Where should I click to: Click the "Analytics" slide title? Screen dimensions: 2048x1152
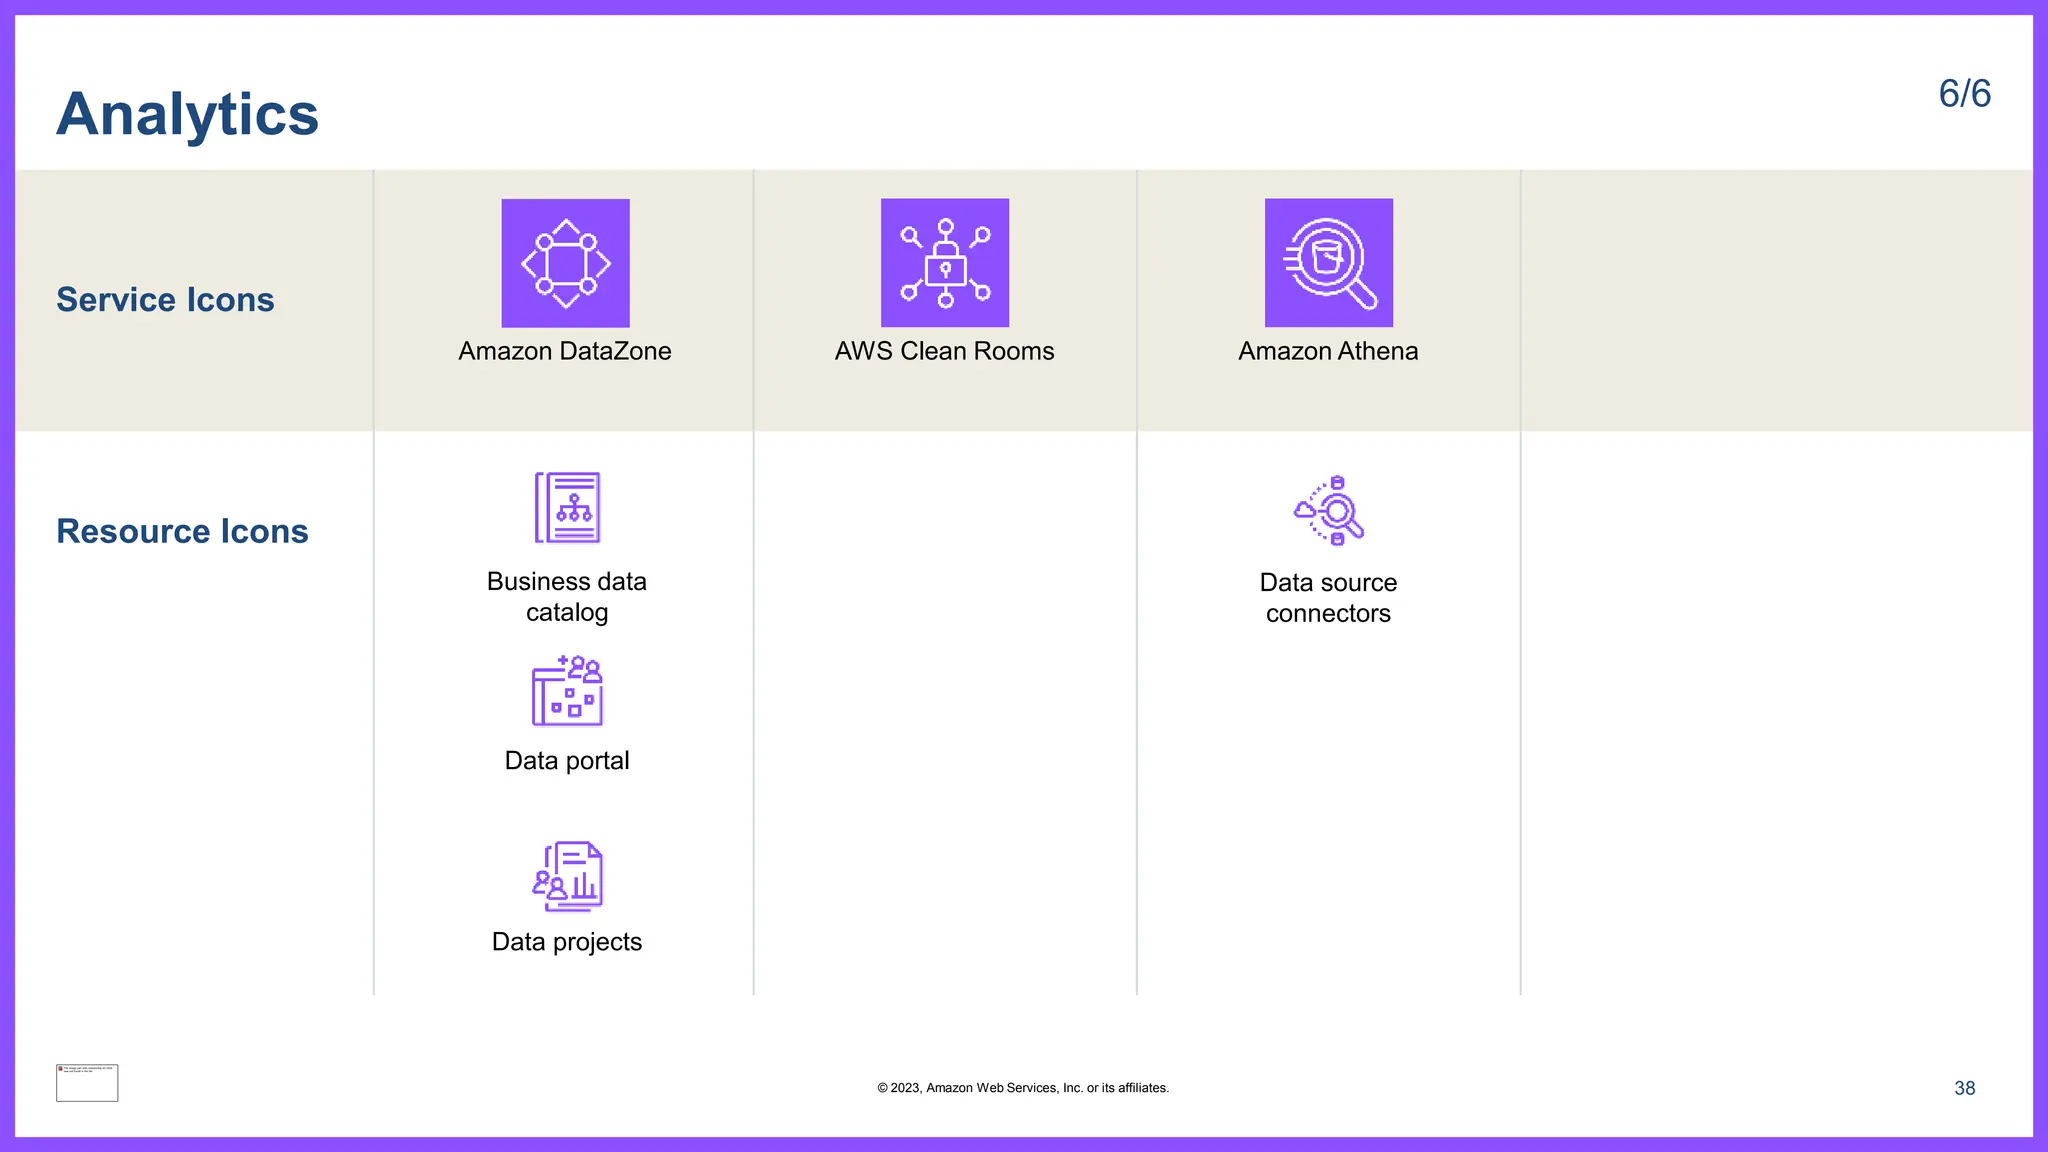tap(188, 114)
